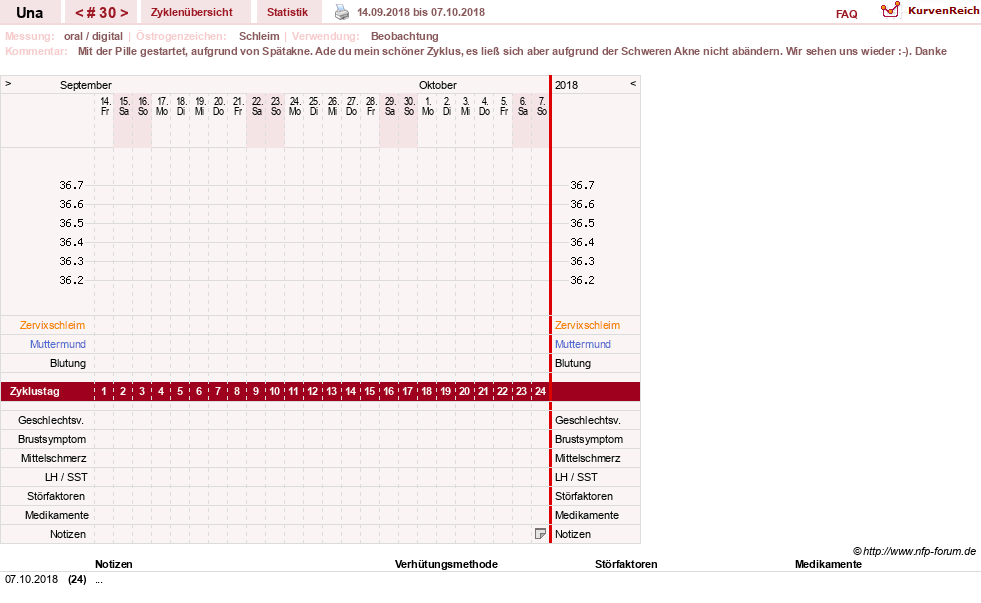Click the Una user name tab
The width and height of the screenshot is (981, 603).
[x=29, y=13]
